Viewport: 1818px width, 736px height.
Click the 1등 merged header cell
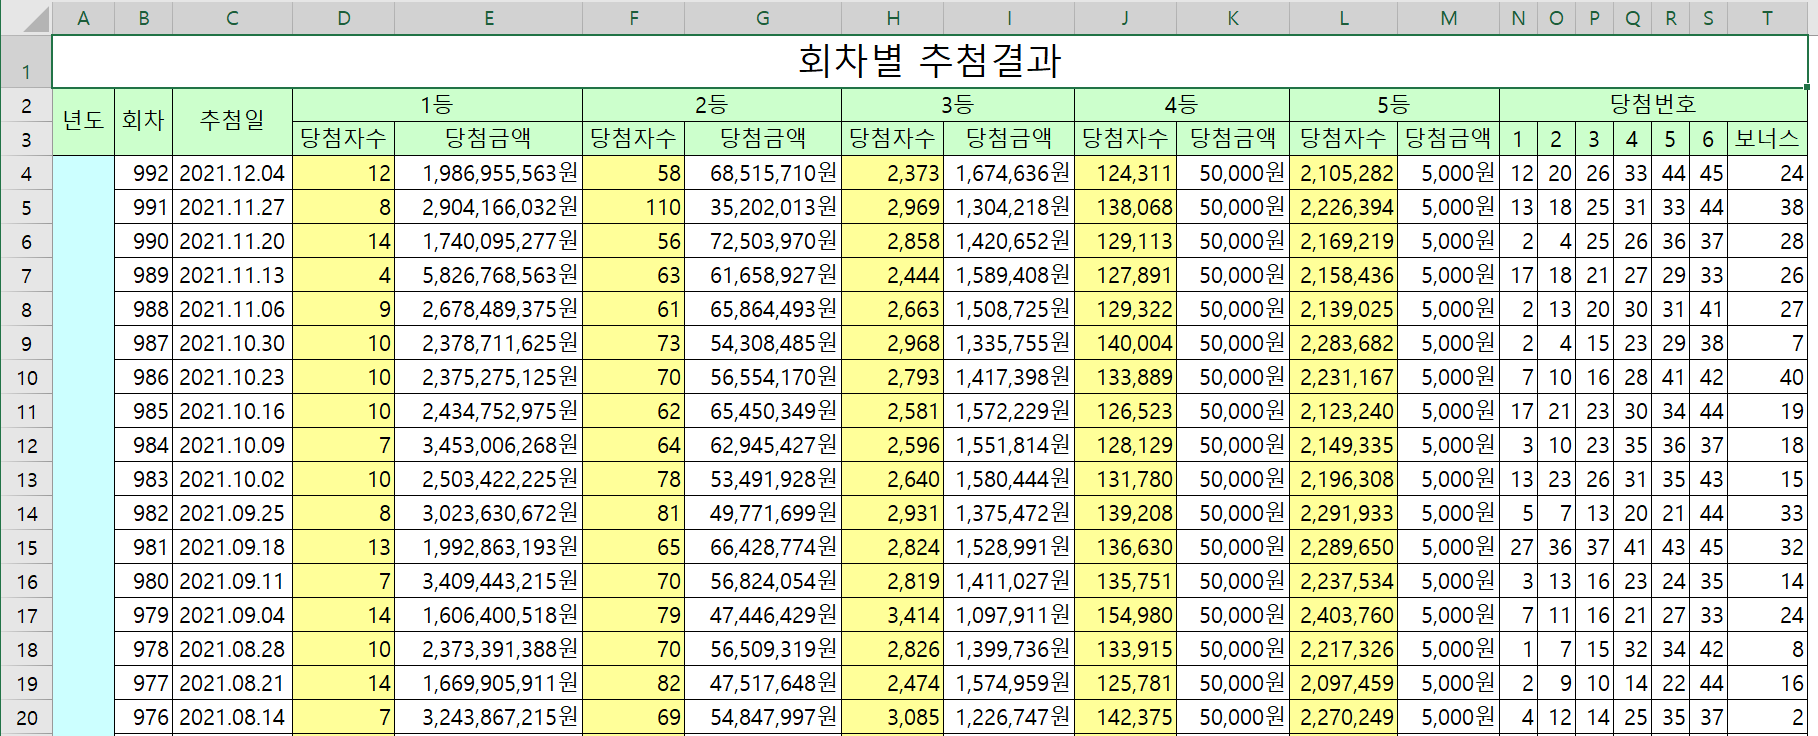click(x=436, y=104)
